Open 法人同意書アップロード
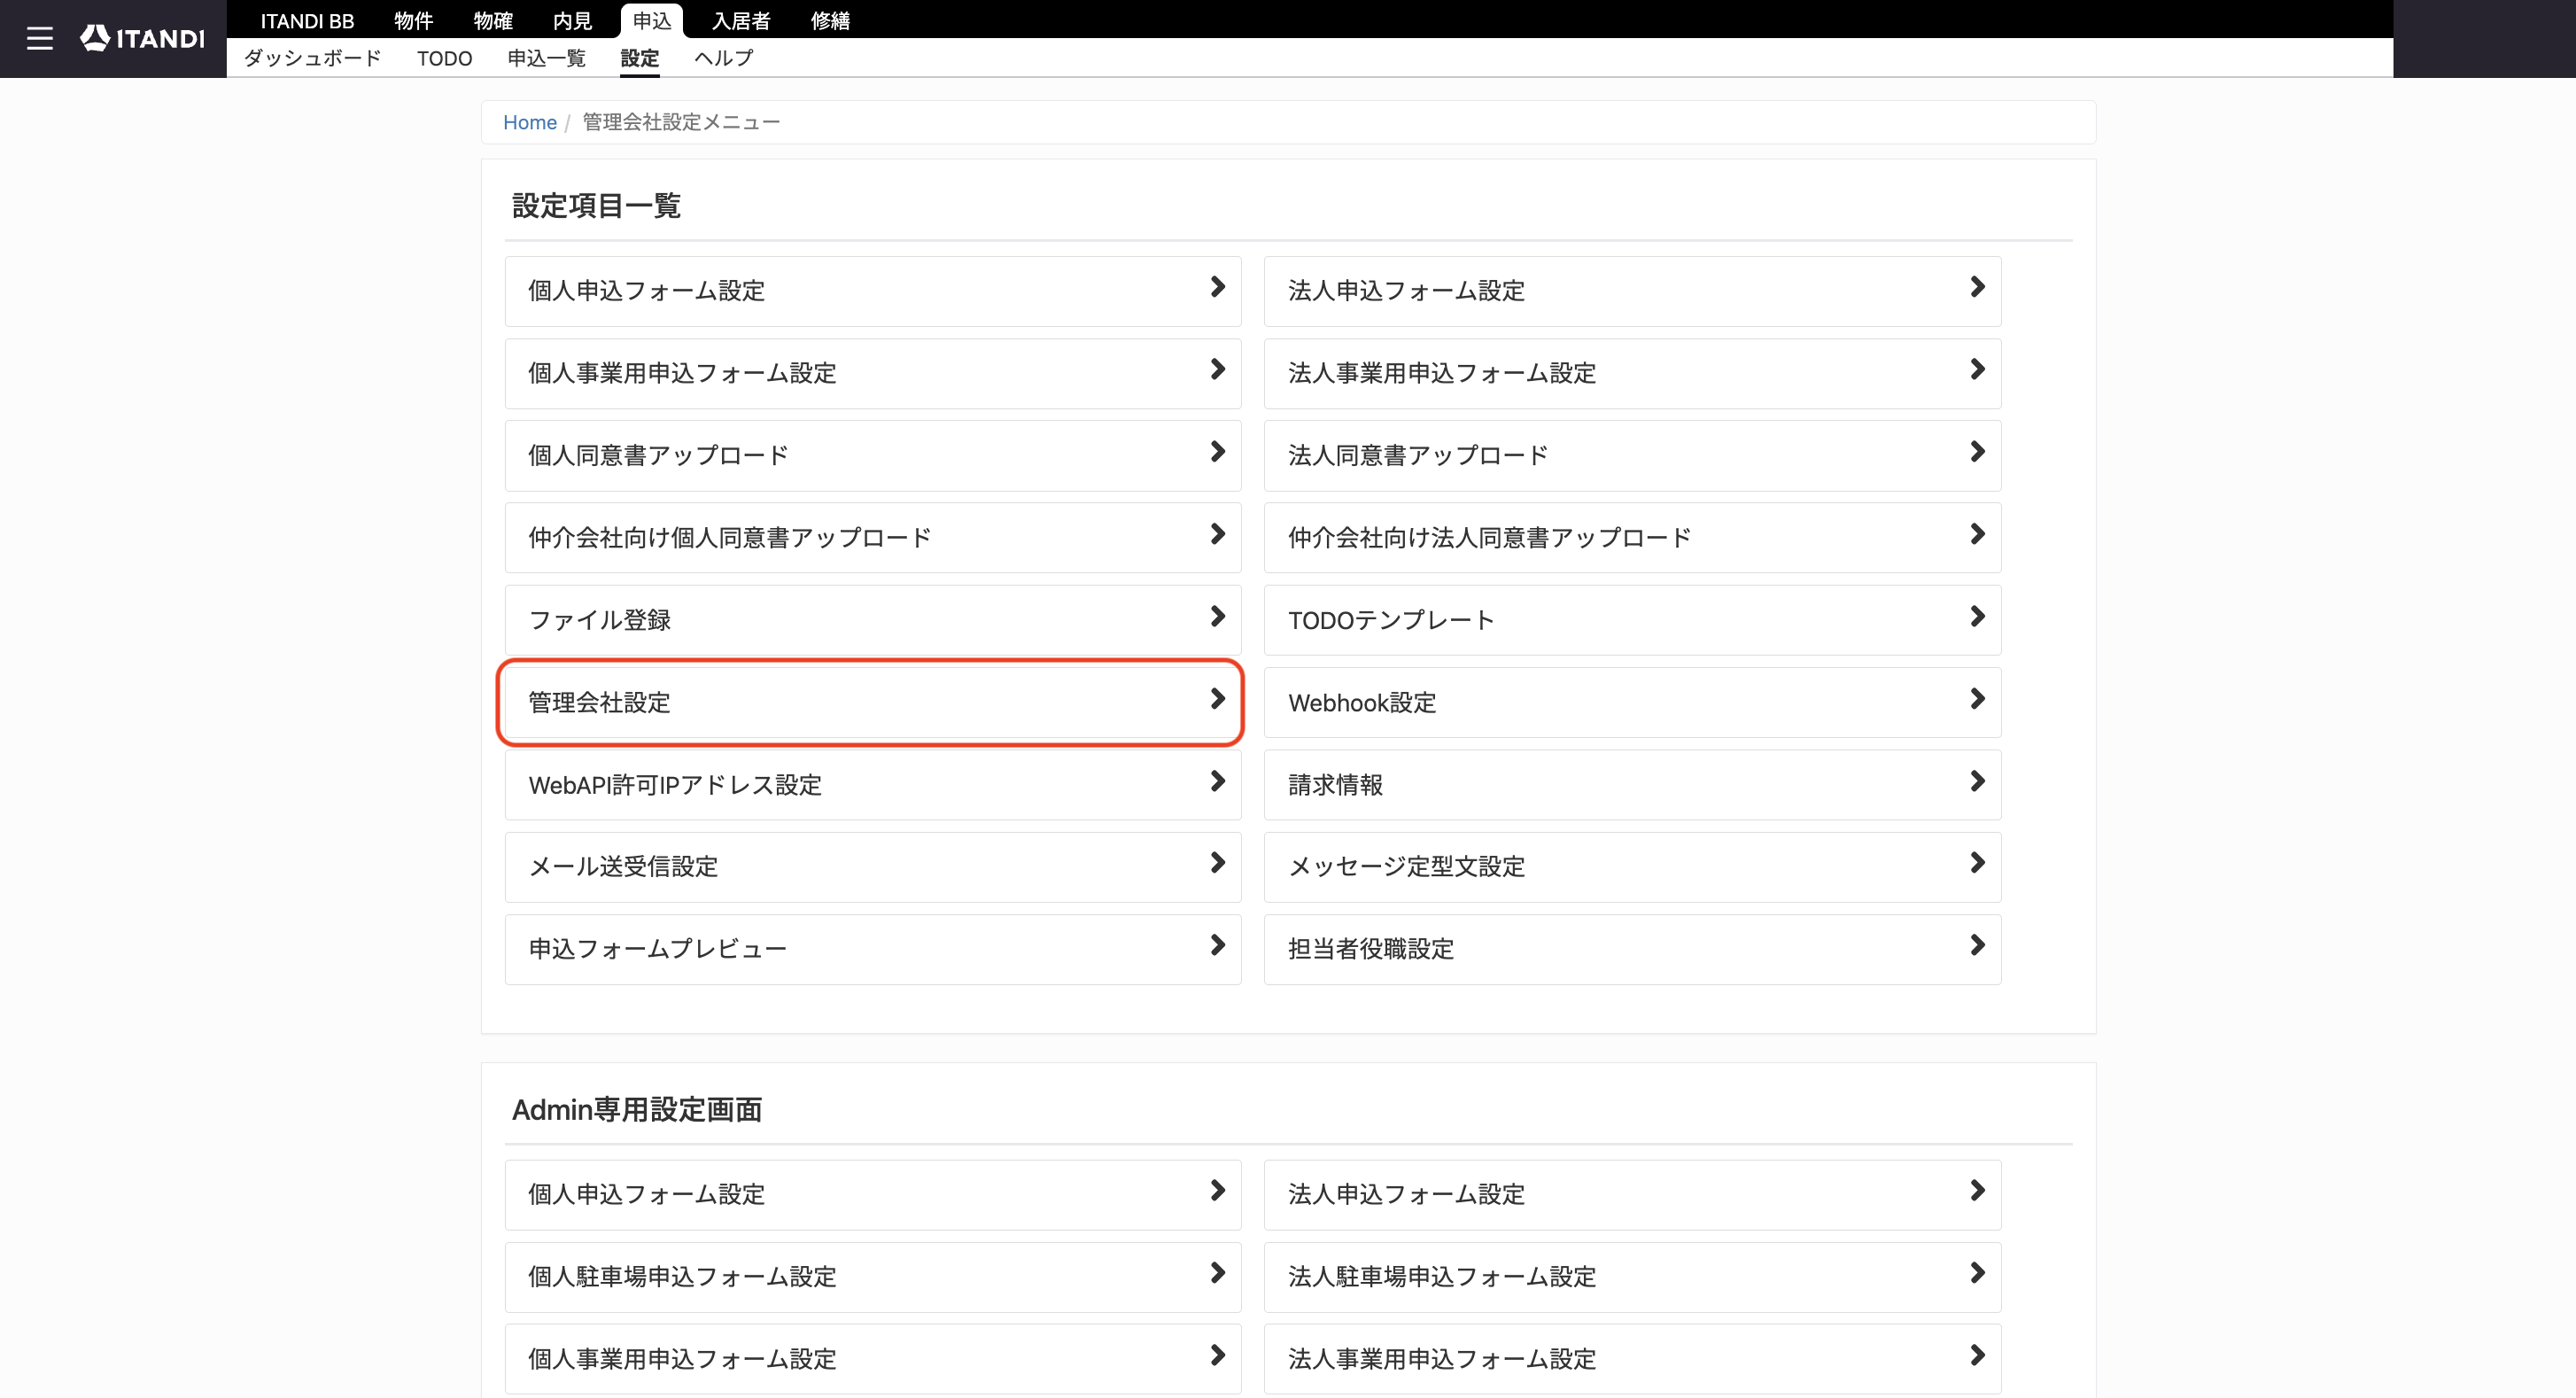The width and height of the screenshot is (2576, 1398). coord(1632,455)
